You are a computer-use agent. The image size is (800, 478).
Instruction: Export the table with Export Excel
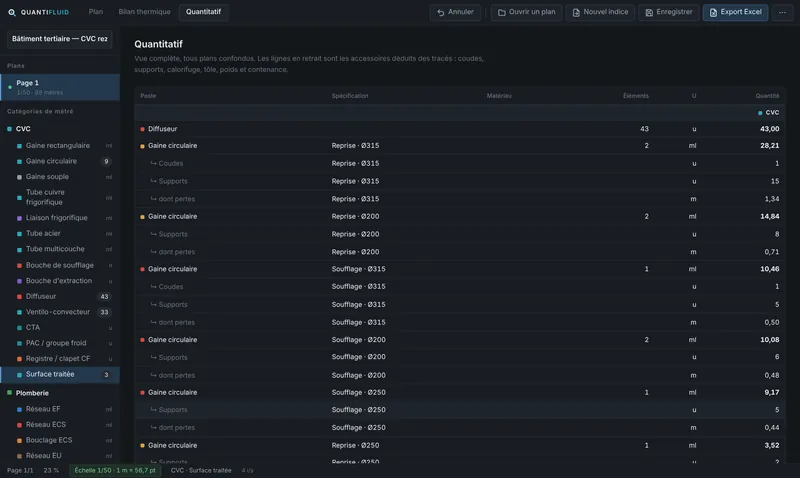[735, 12]
